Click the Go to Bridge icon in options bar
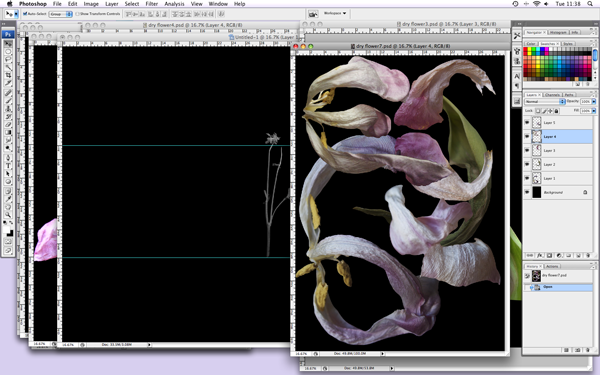 313,14
